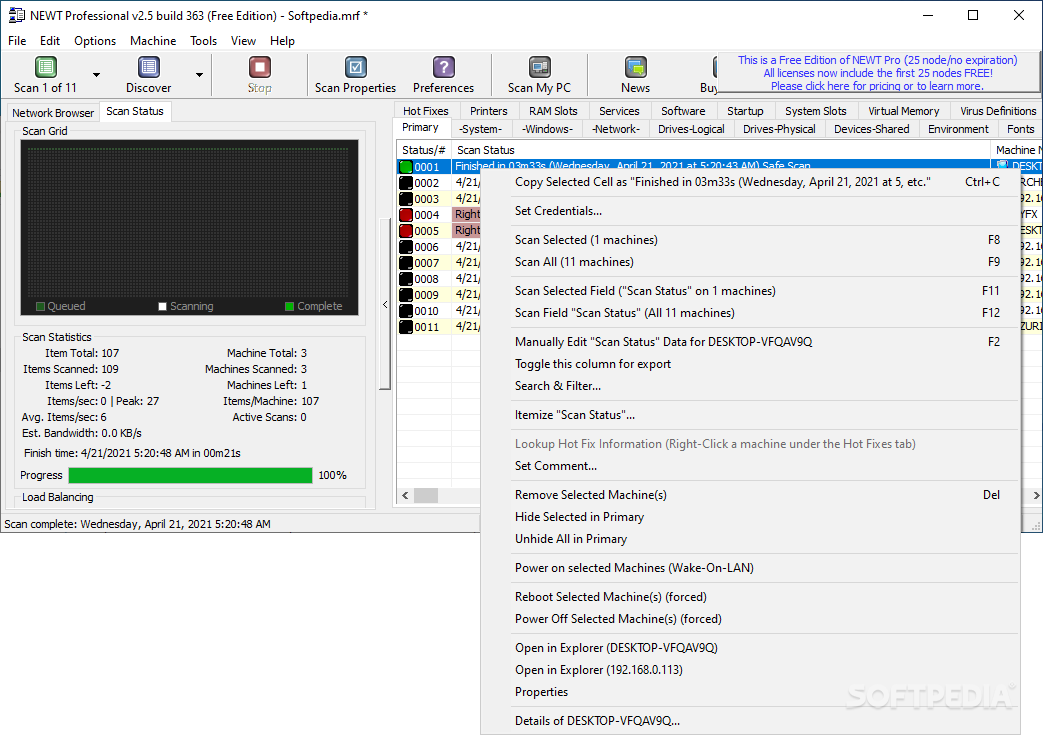Collapse the left panel with splitter arrow
The height and width of the screenshot is (735, 1043).
(x=385, y=305)
